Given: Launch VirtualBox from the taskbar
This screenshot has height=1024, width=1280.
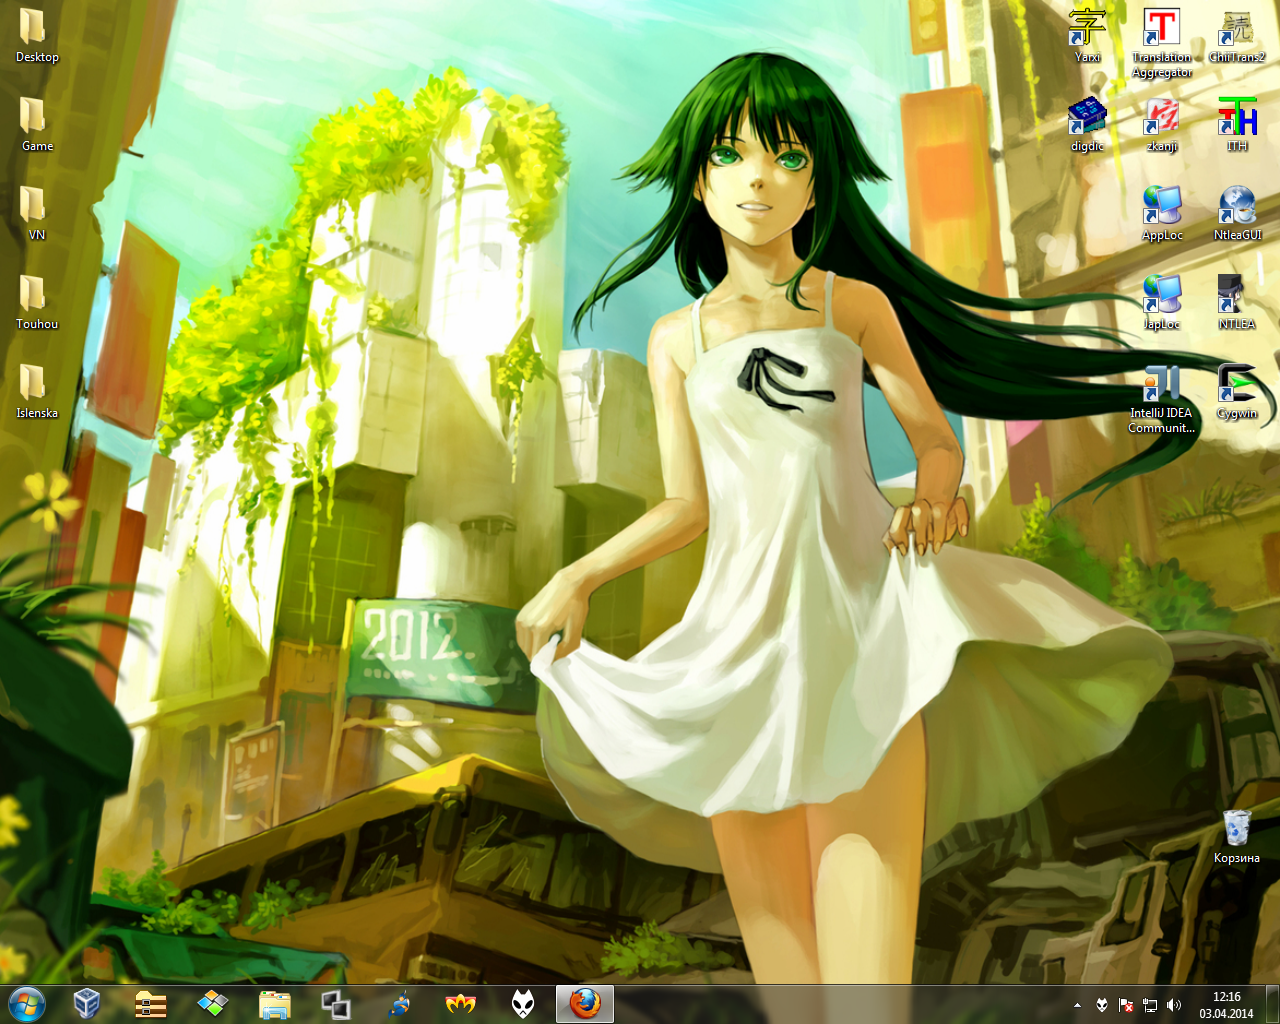Looking at the screenshot, I should click(x=87, y=1003).
